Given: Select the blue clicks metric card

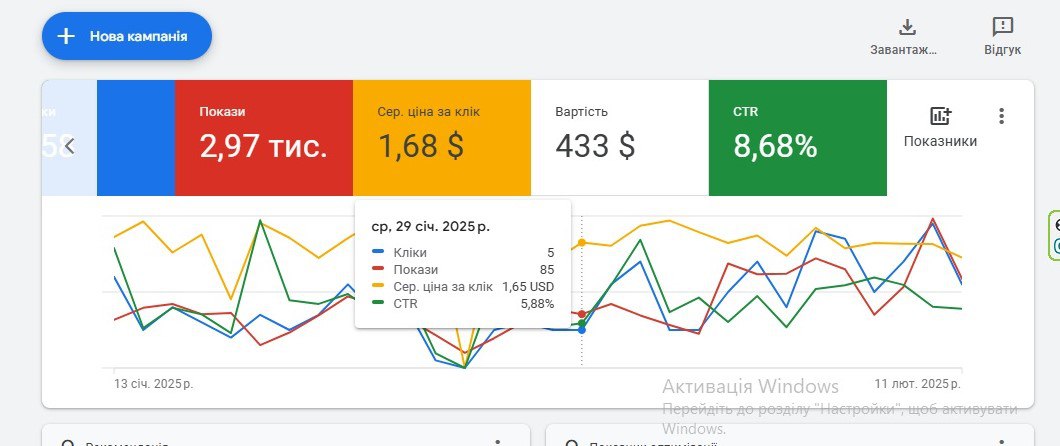Looking at the screenshot, I should (x=136, y=137).
